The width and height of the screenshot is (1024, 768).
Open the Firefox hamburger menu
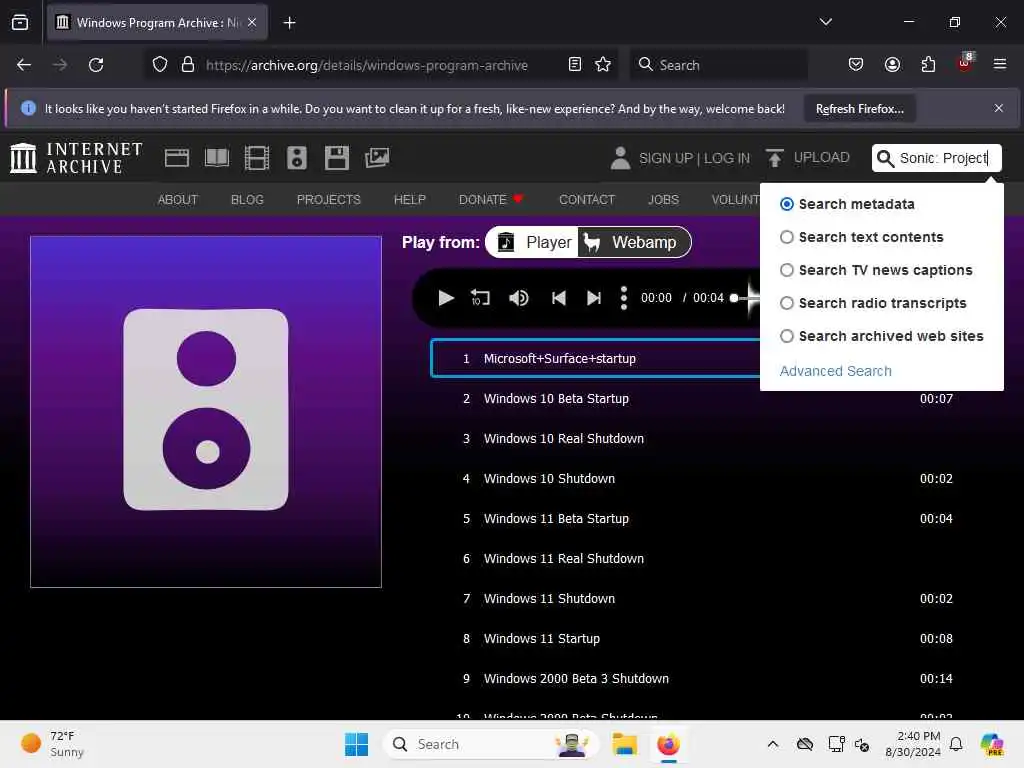[999, 64]
